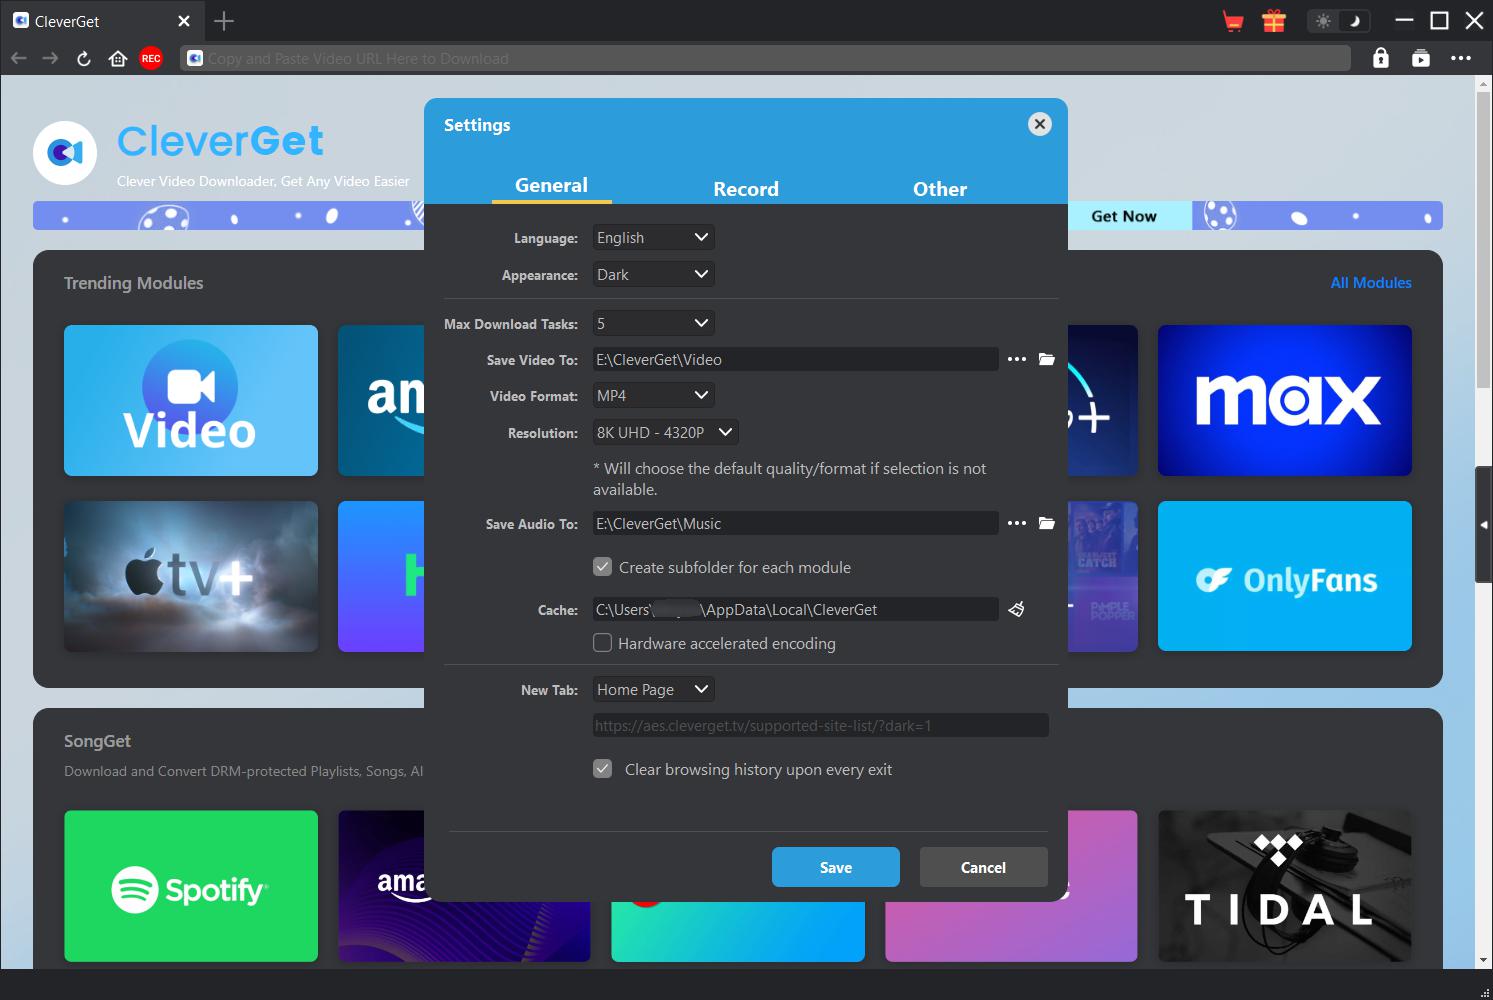
Task: Go forward with the forward arrow
Action: pyautogui.click(x=51, y=59)
